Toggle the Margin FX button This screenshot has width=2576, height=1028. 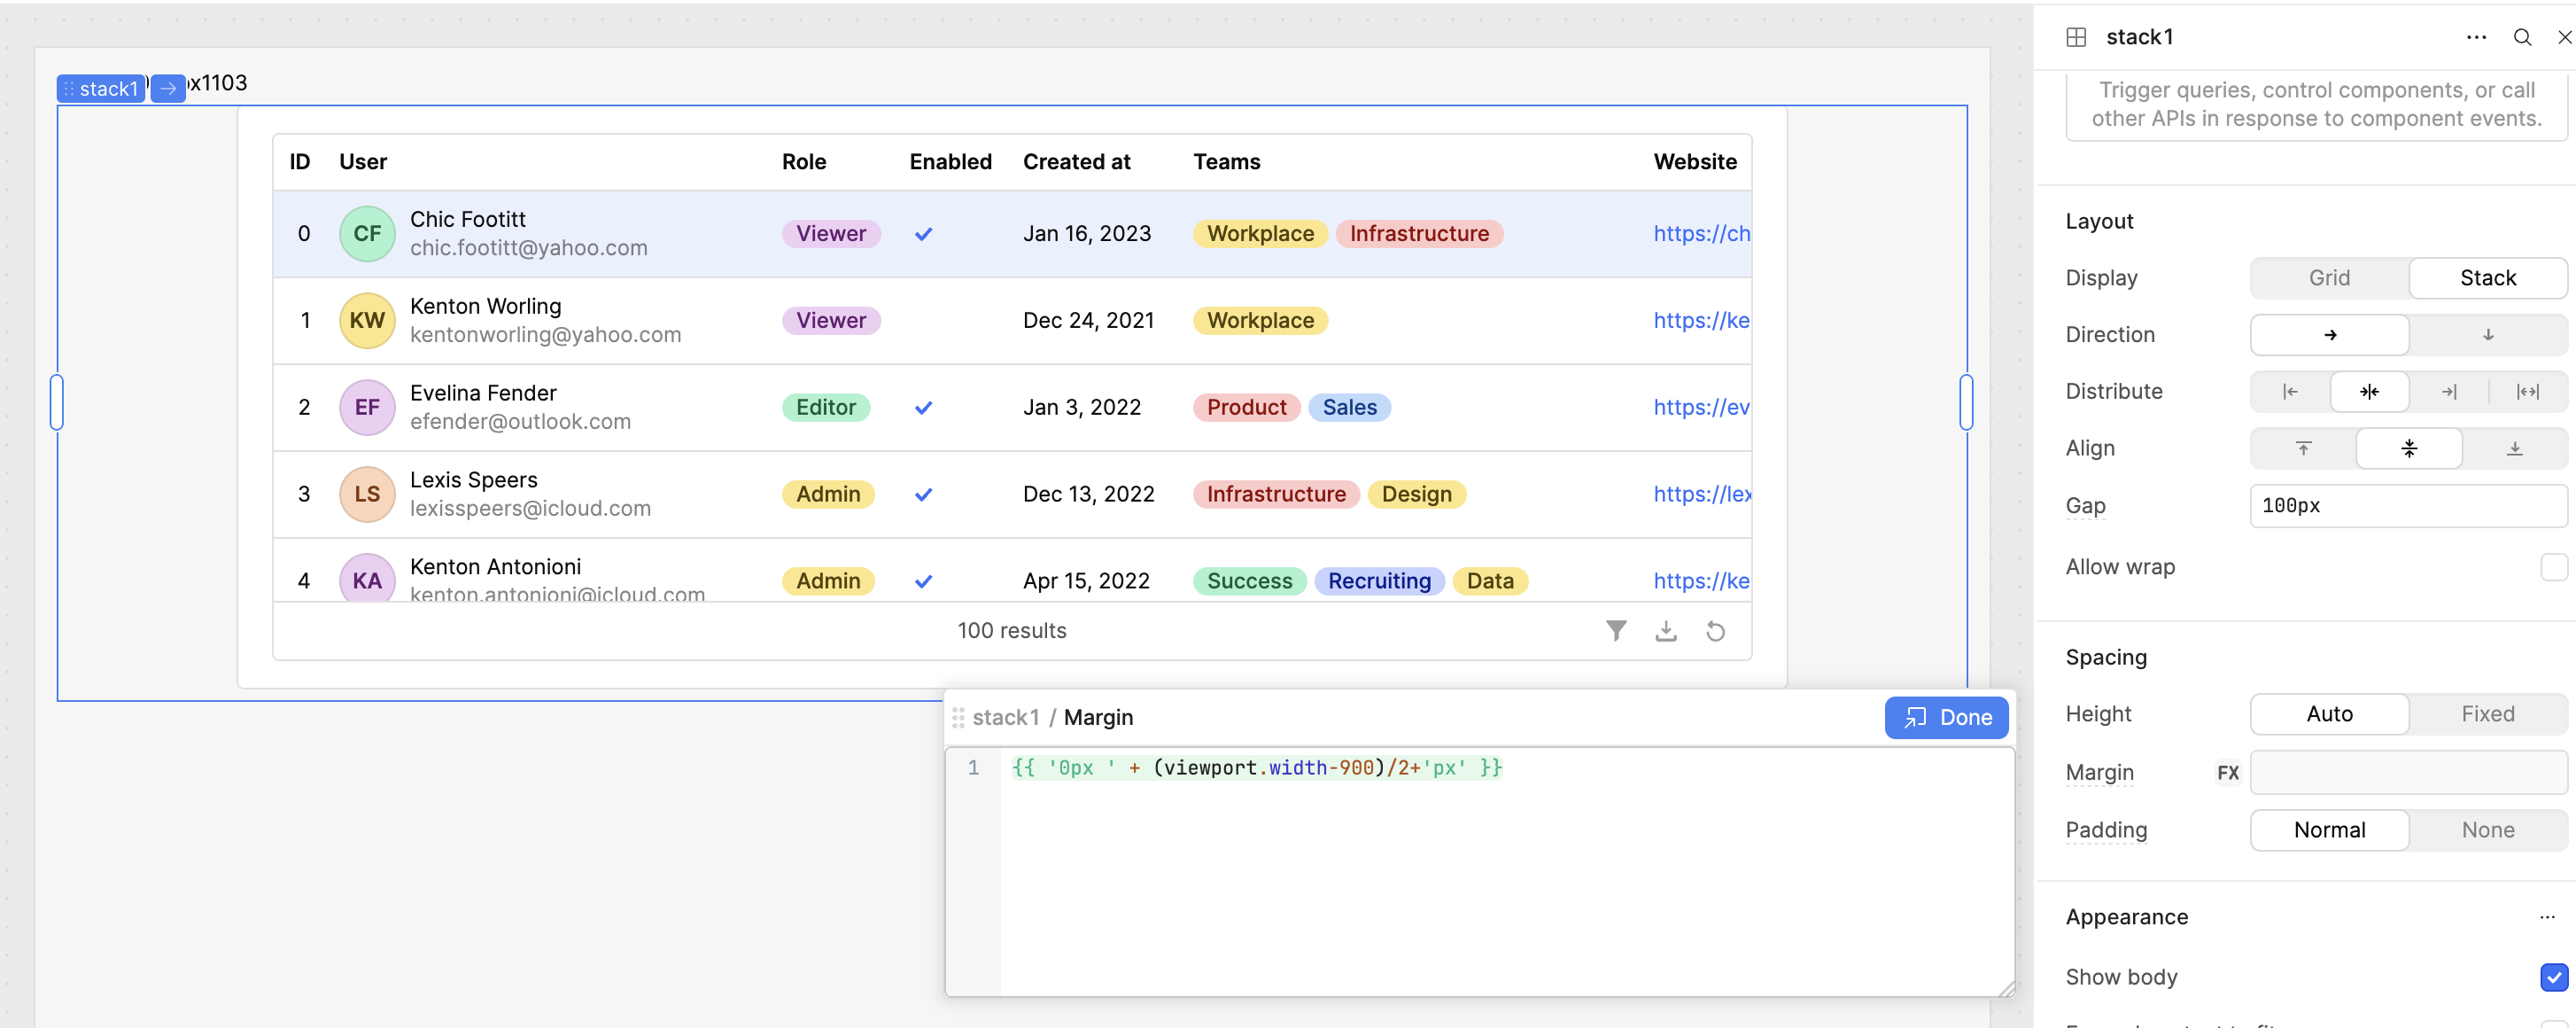pos(2227,772)
